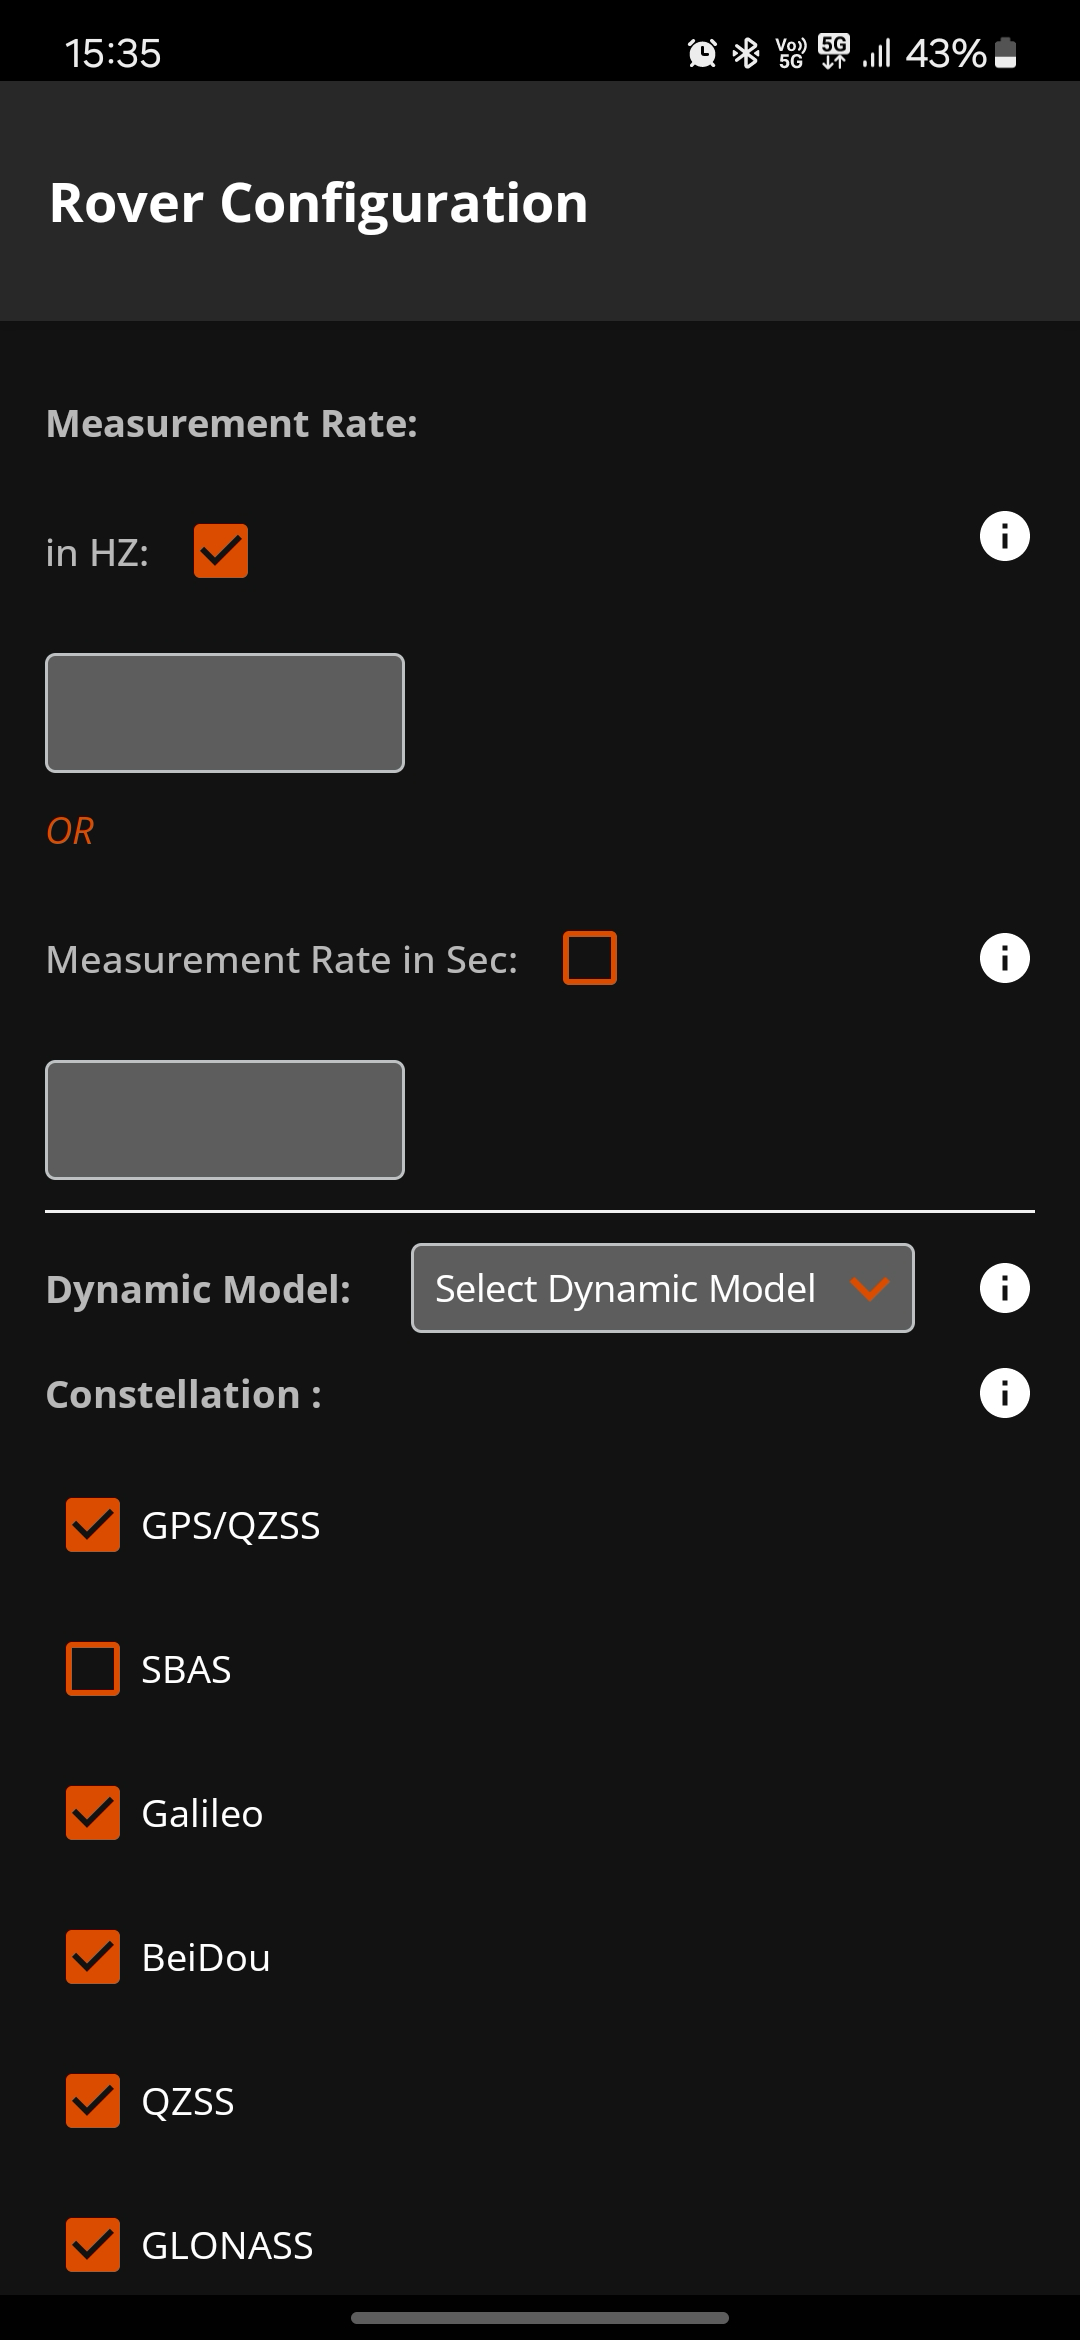Uncheck the in HZ checkbox

click(221, 551)
